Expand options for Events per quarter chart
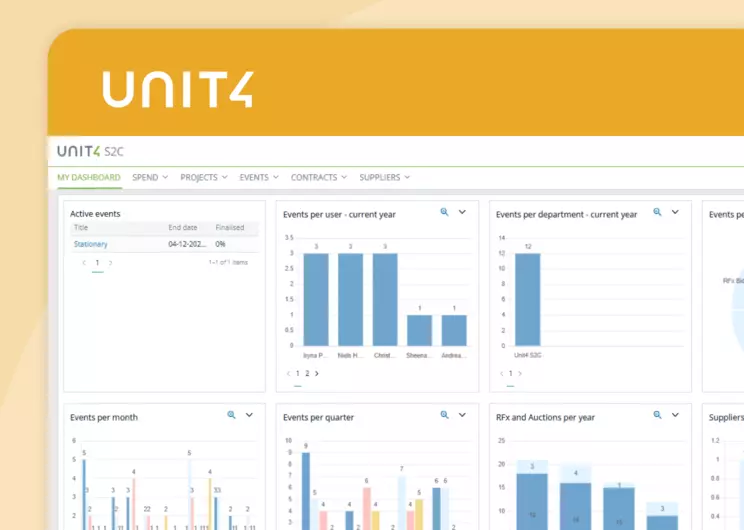This screenshot has width=744, height=530. (x=462, y=415)
